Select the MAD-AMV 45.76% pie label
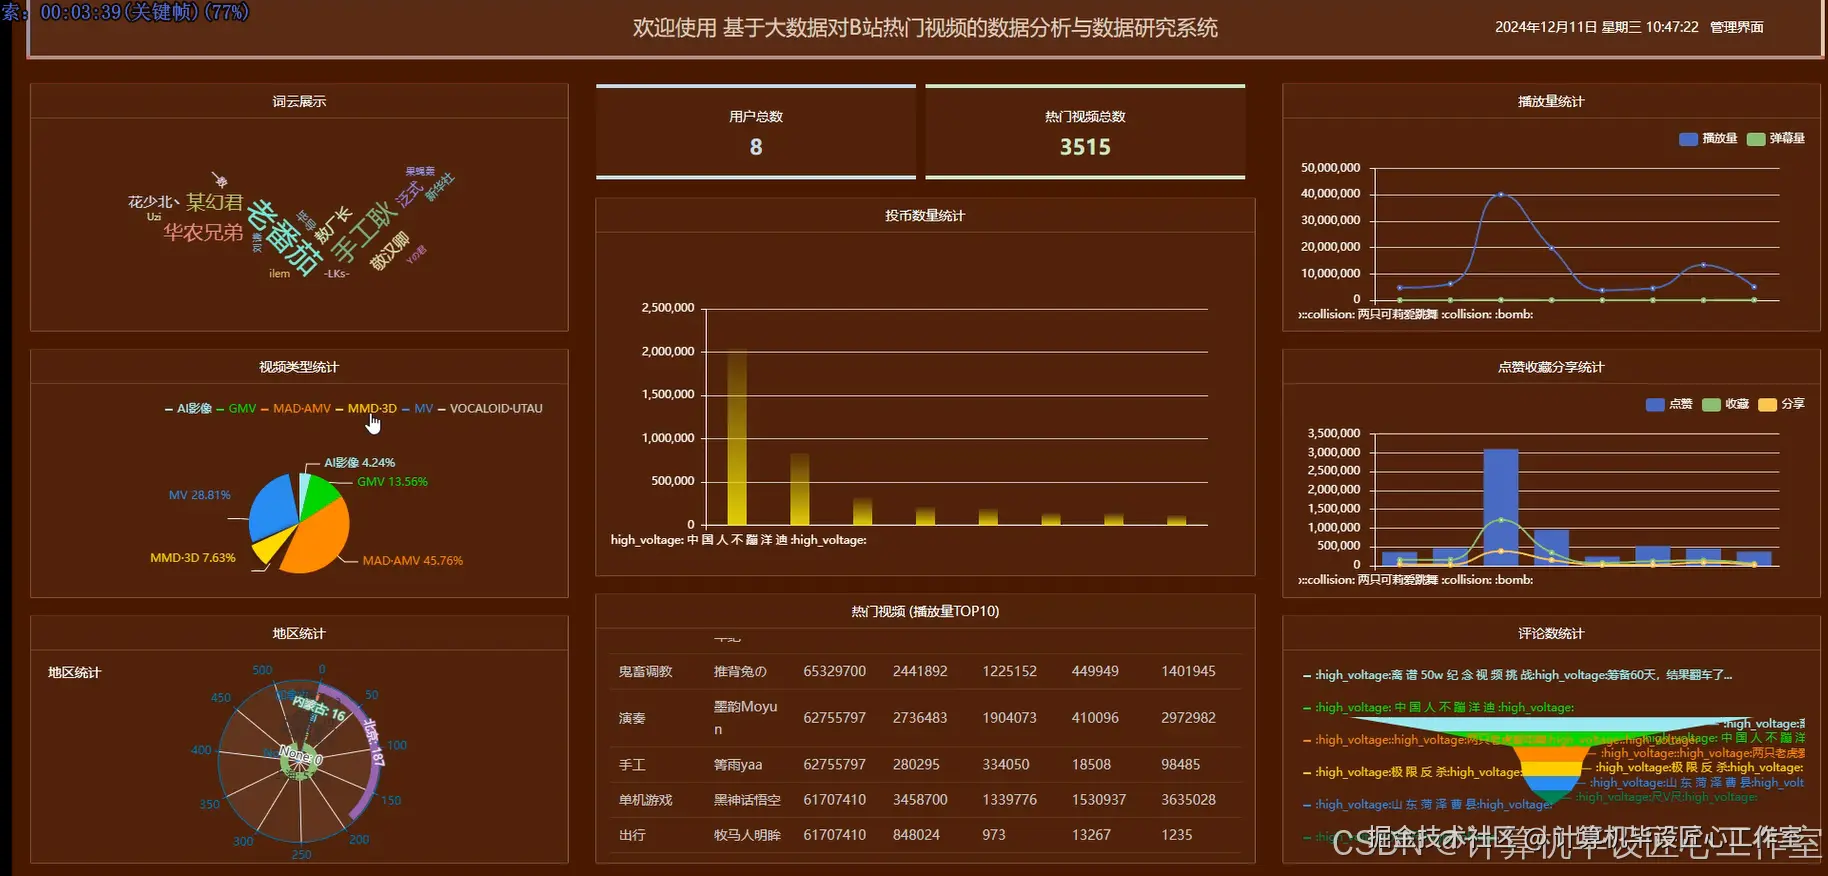 coord(412,561)
